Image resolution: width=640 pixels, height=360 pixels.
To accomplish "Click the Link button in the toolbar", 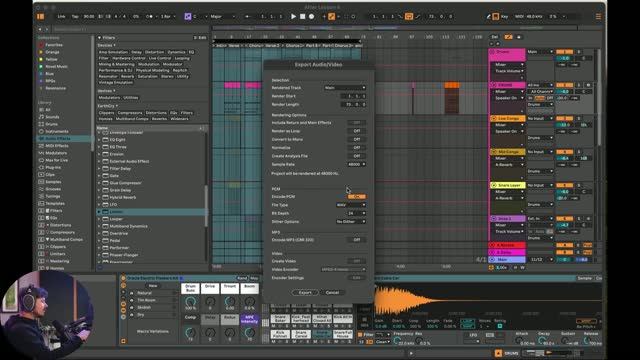I will coord(61,16).
